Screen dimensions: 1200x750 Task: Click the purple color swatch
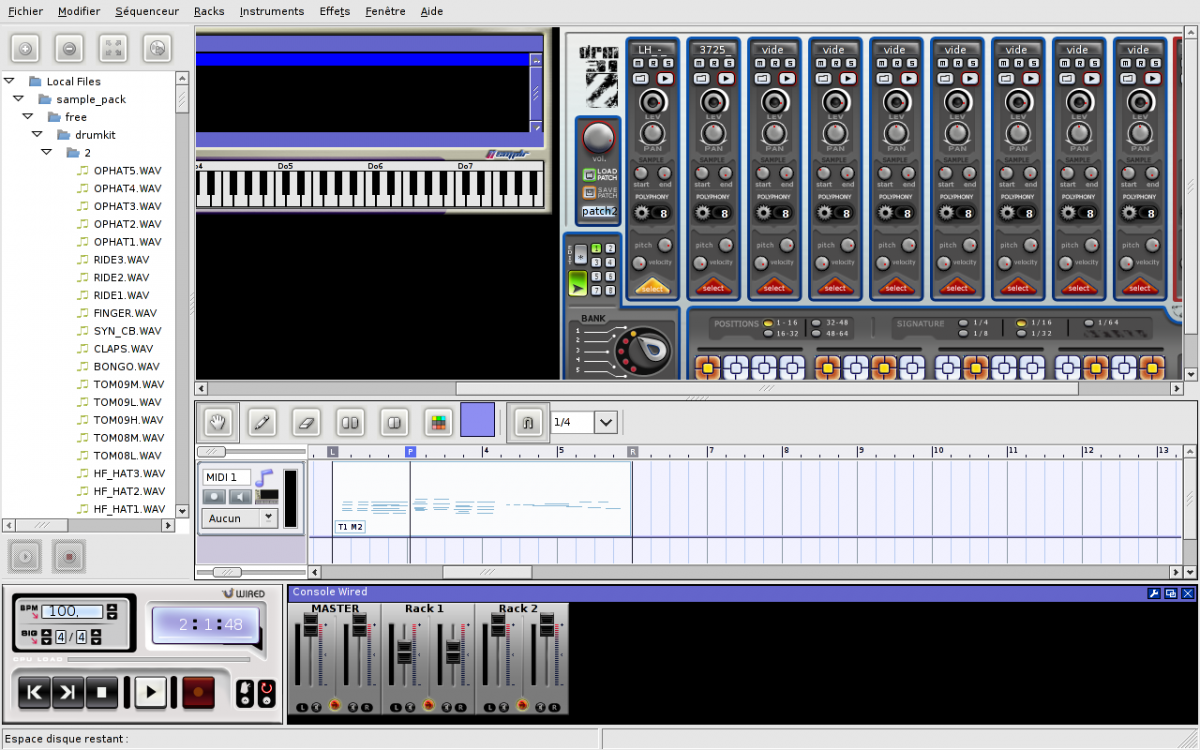click(x=477, y=420)
